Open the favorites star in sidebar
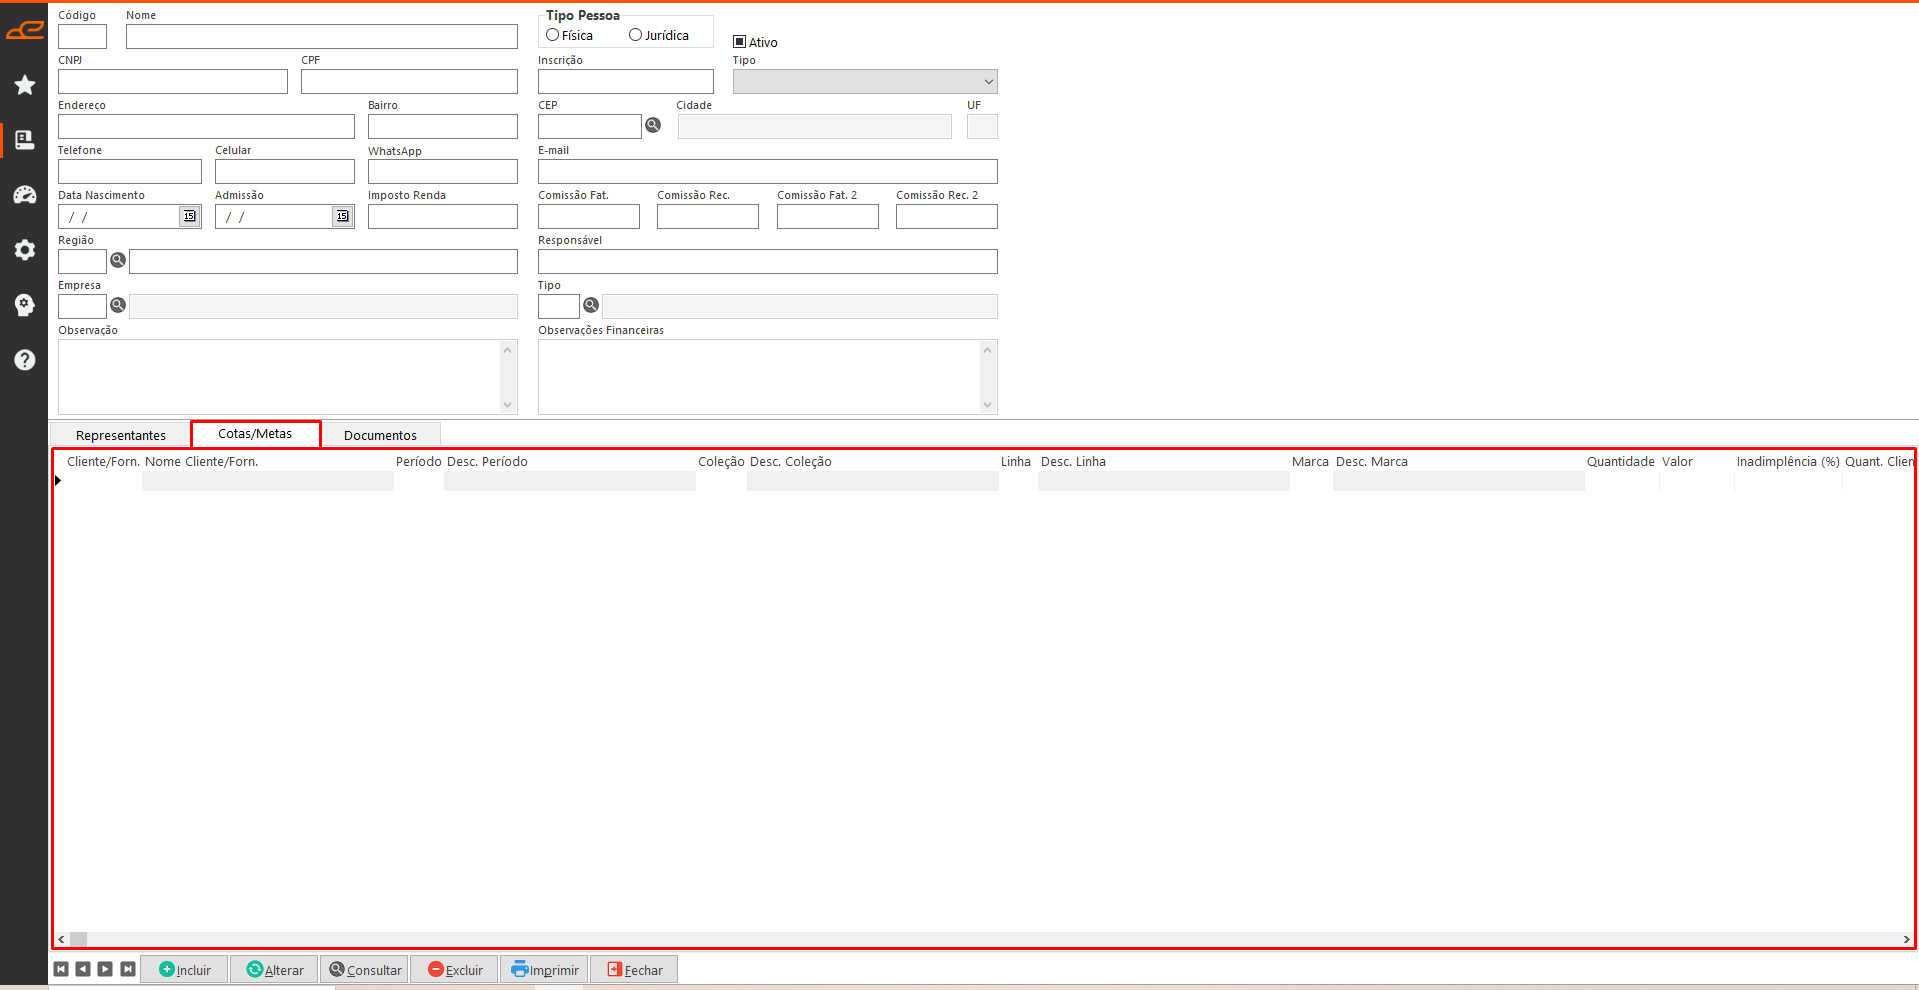This screenshot has height=990, width=1919. (25, 85)
